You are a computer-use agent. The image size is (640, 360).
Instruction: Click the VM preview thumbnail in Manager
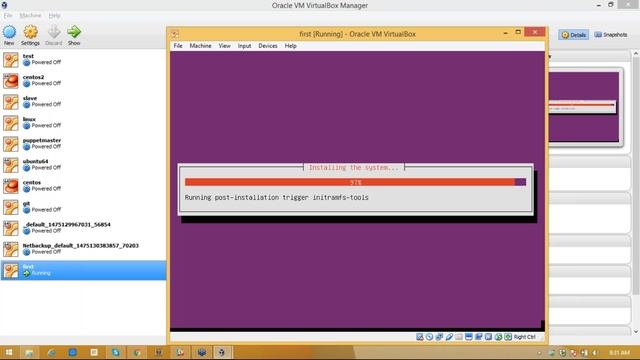583,107
